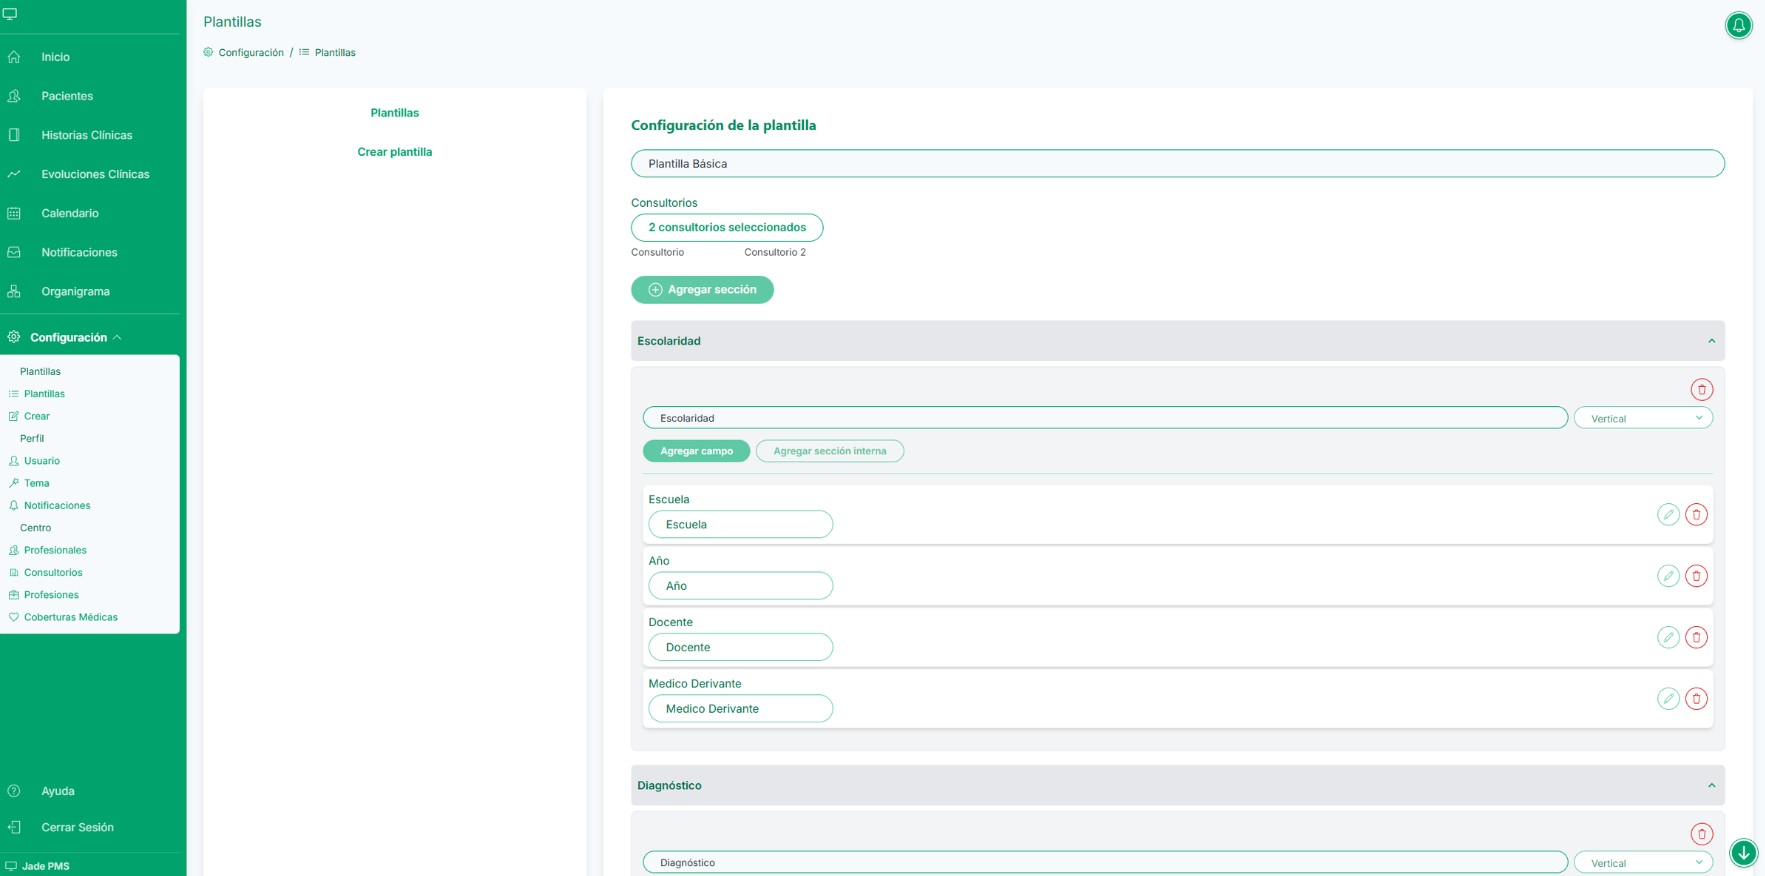Open Profesiones submenu item

(51, 595)
